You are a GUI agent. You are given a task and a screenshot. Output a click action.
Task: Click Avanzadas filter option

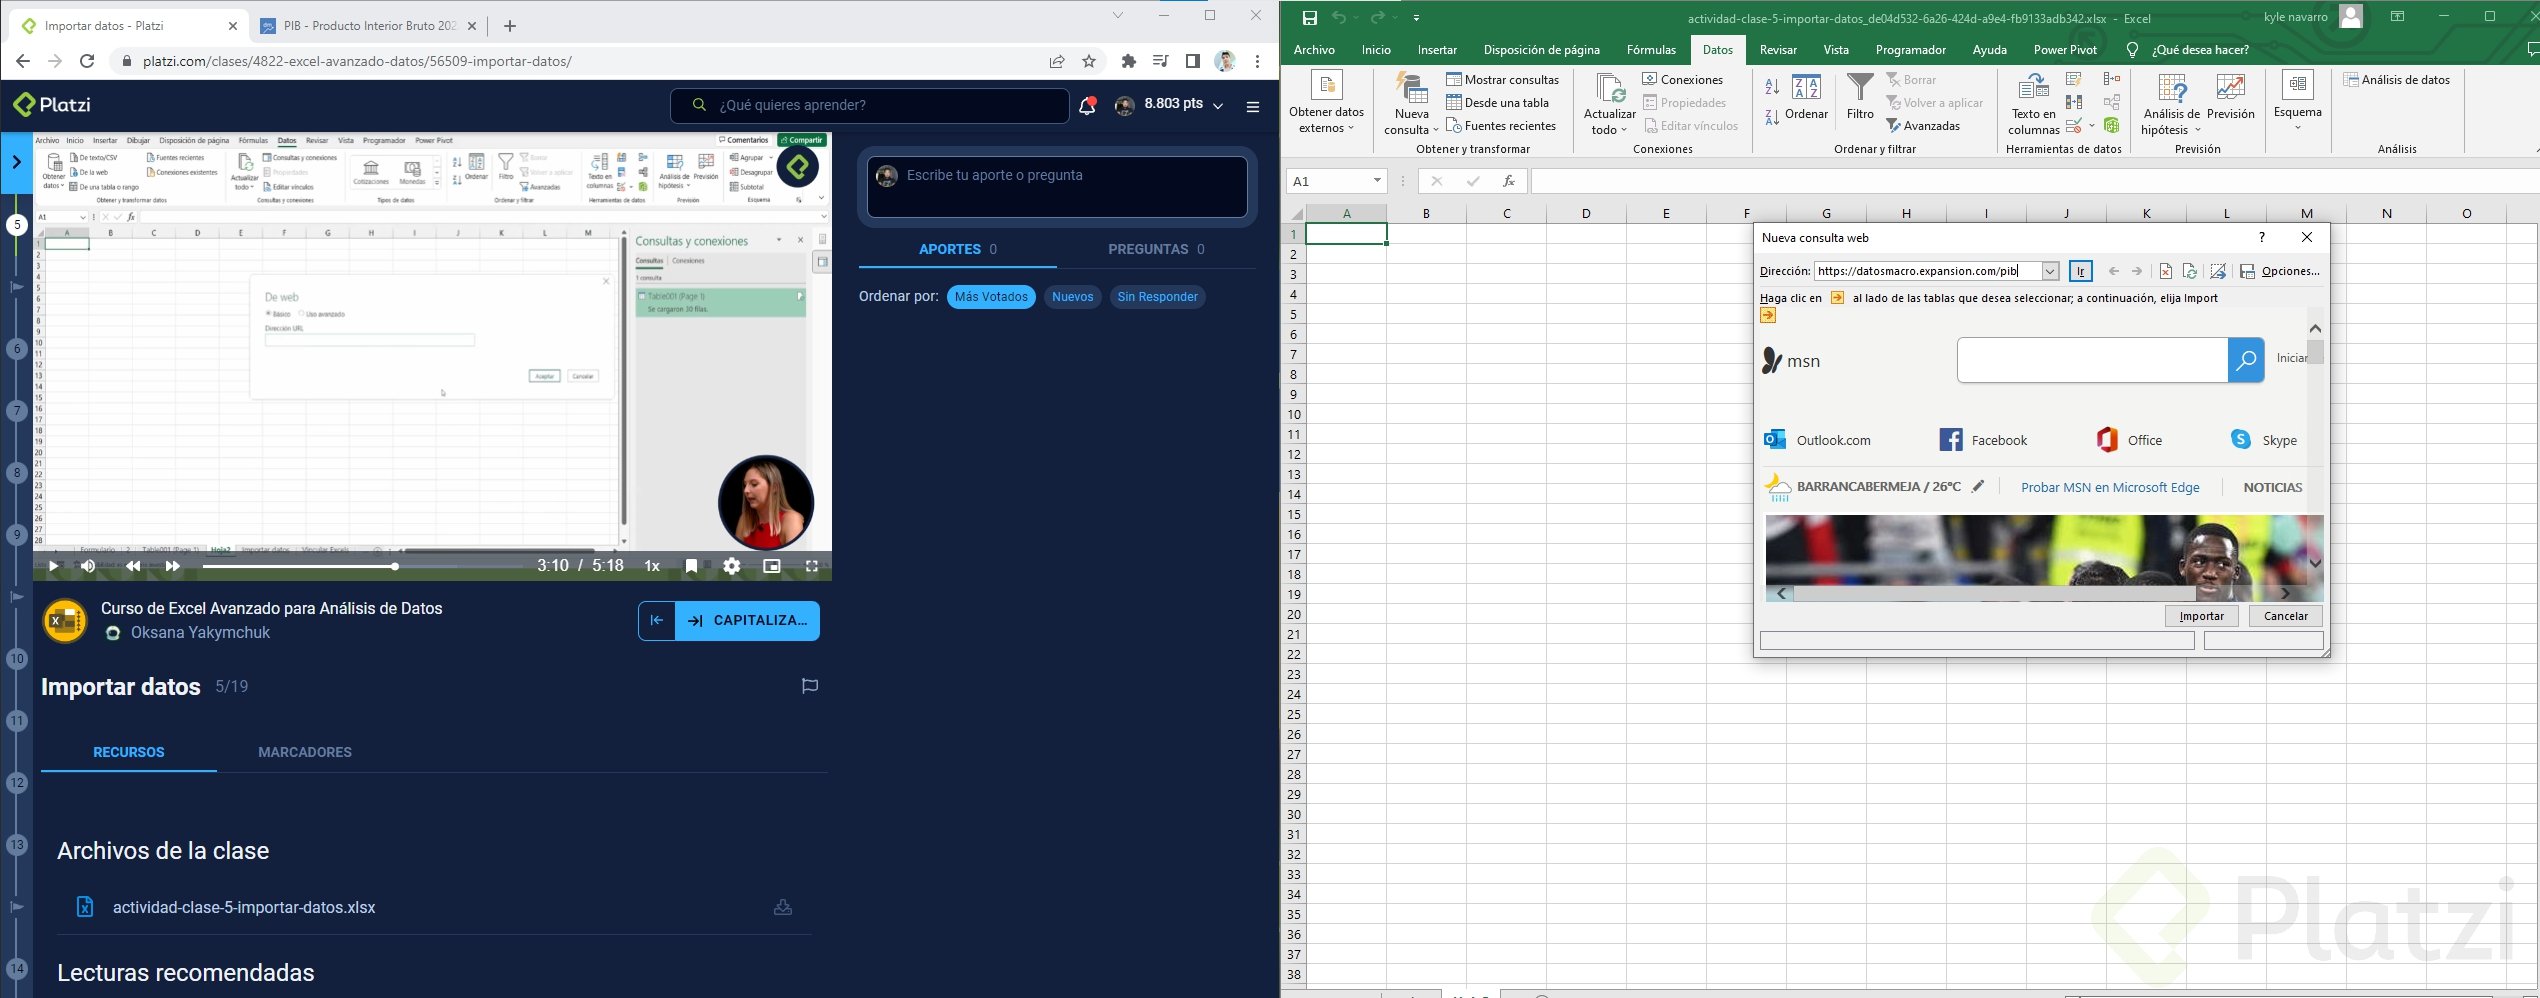click(1923, 126)
